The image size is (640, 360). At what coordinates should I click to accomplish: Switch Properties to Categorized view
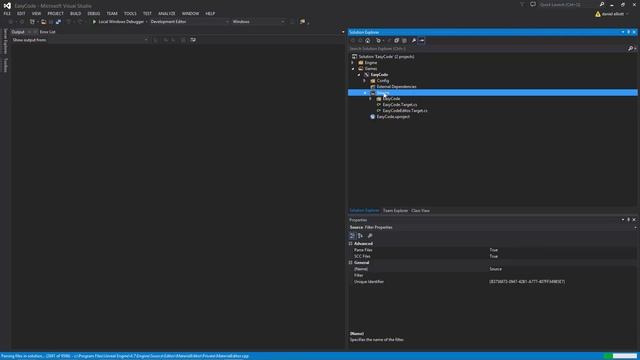352,236
